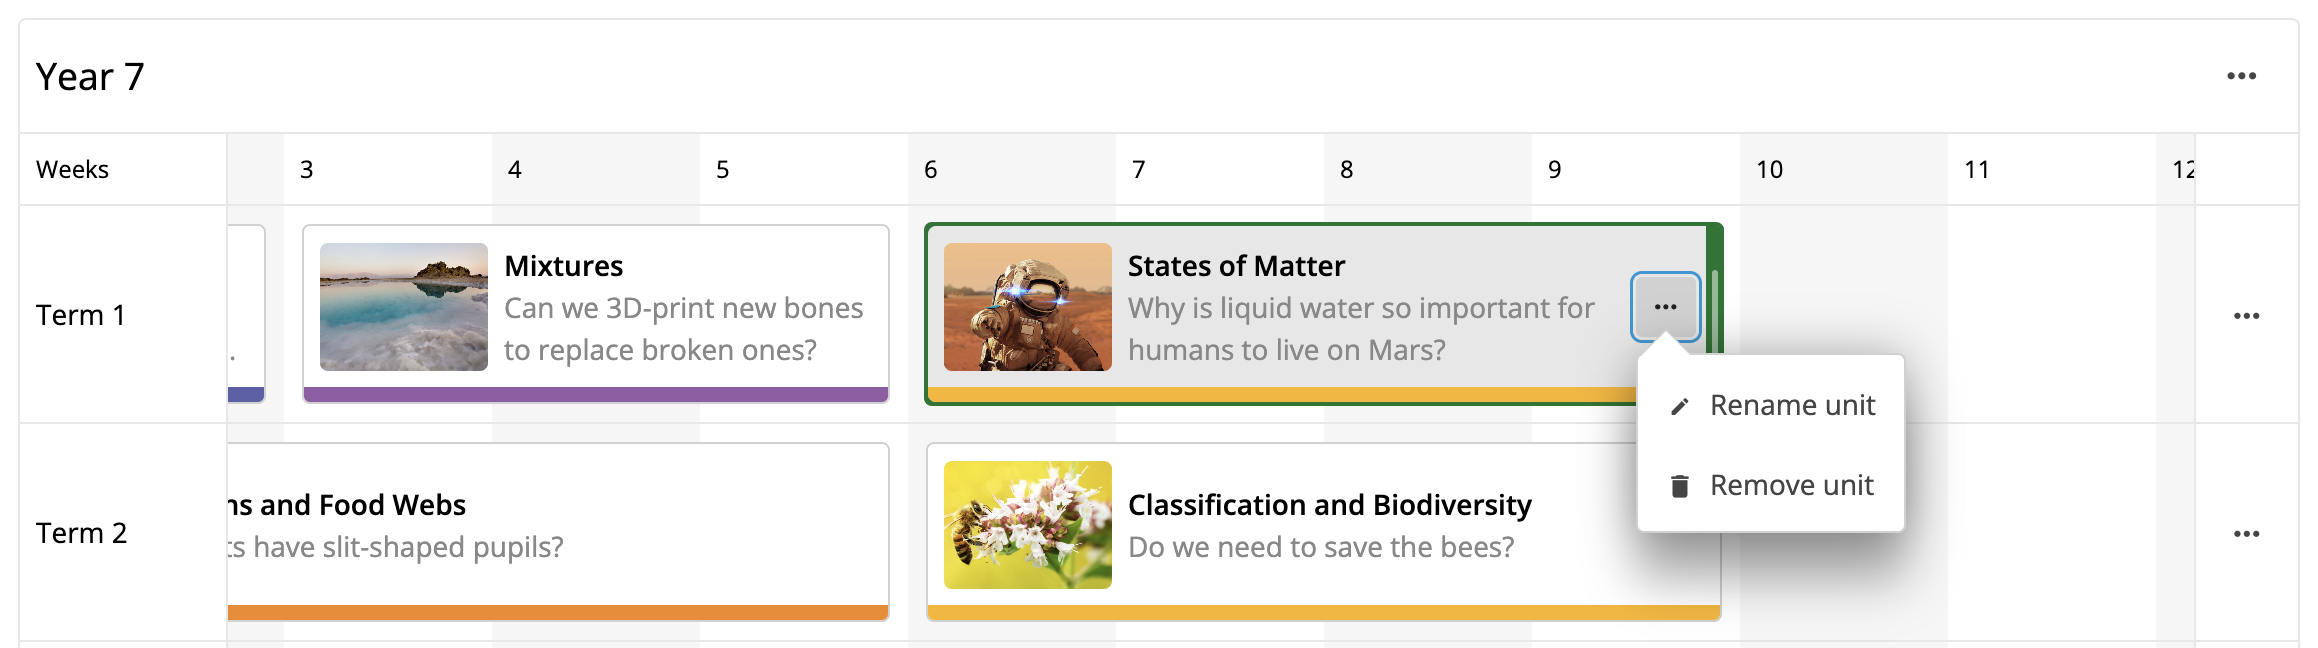Viewport: 2318px width, 648px height.
Task: Click the astronaut thumbnail on States of Matter
Action: (1027, 307)
